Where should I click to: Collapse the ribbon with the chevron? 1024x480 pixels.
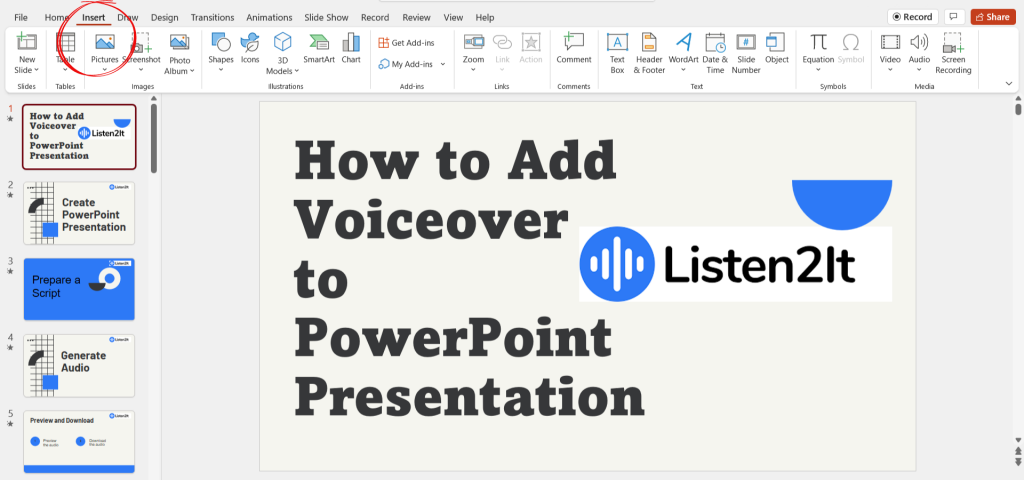click(1008, 84)
